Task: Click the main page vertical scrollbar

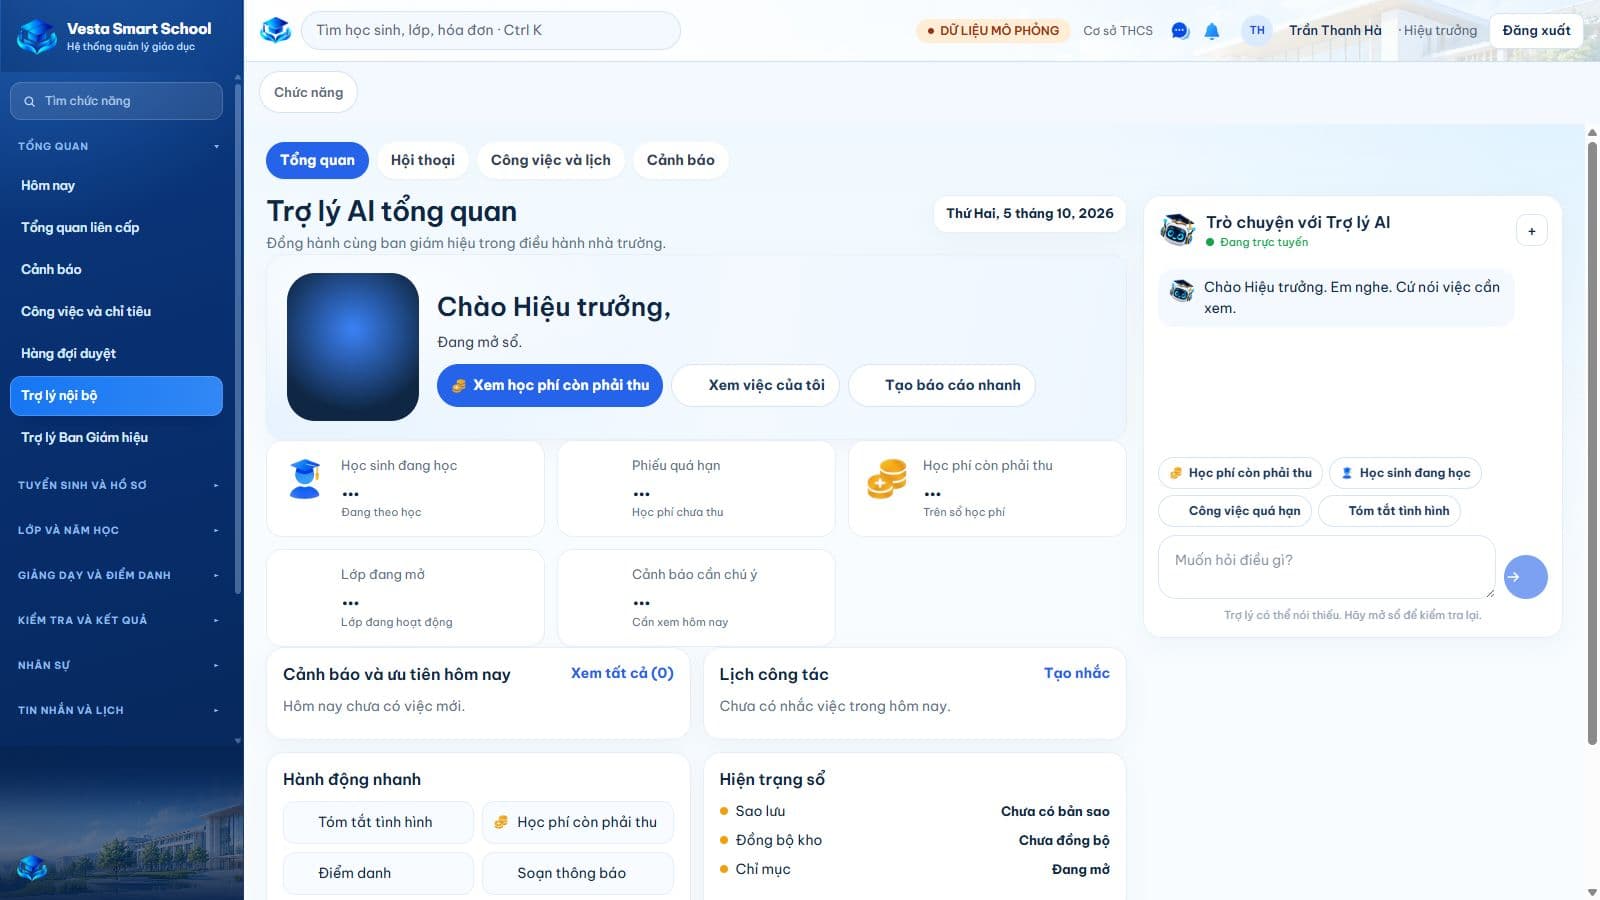Action: (x=1592, y=445)
